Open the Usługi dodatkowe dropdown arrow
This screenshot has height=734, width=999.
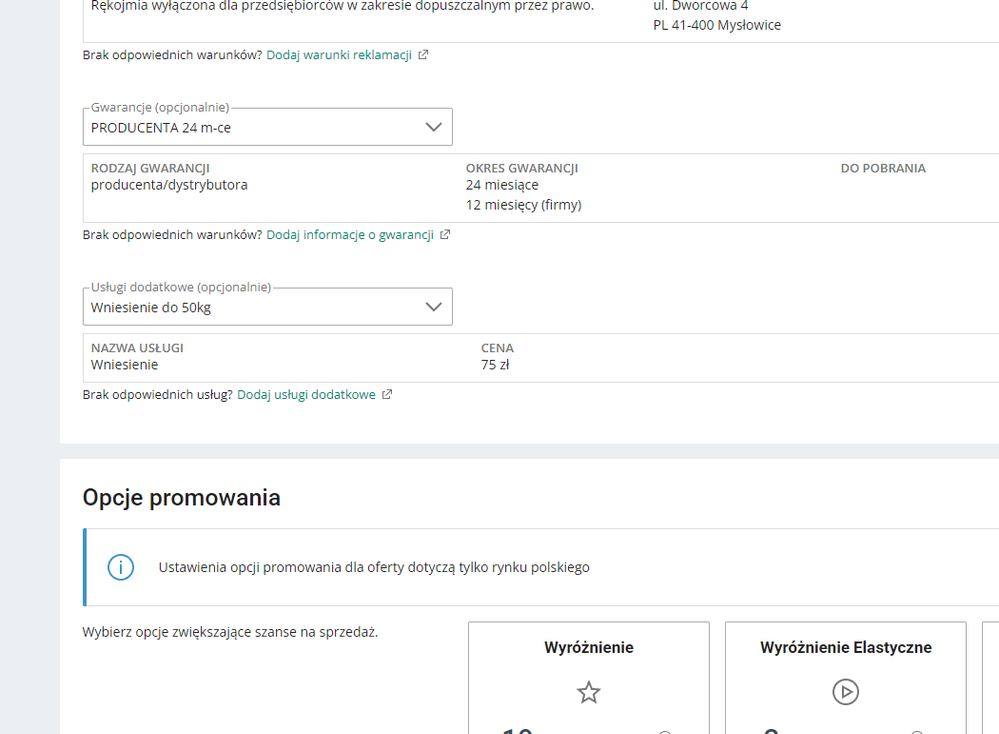tap(433, 307)
